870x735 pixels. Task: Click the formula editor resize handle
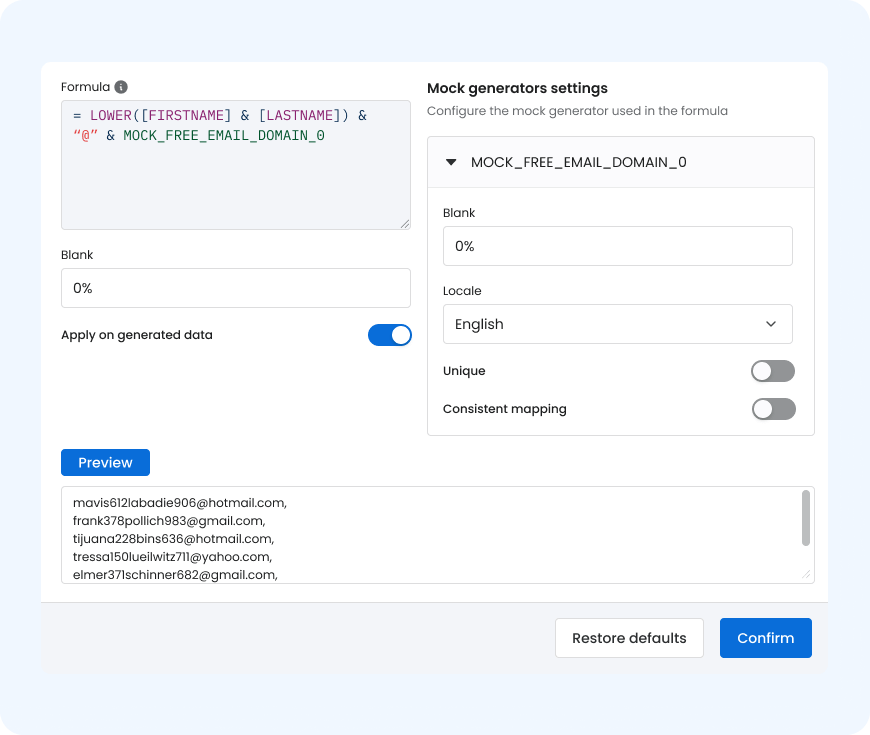404,224
